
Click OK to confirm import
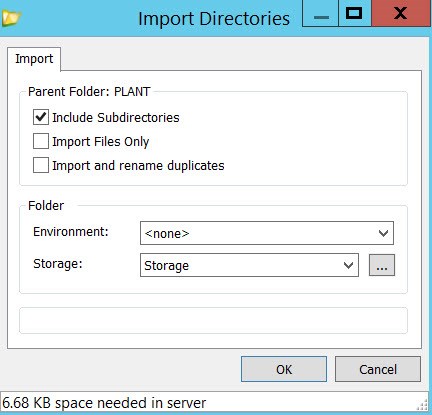(x=284, y=369)
